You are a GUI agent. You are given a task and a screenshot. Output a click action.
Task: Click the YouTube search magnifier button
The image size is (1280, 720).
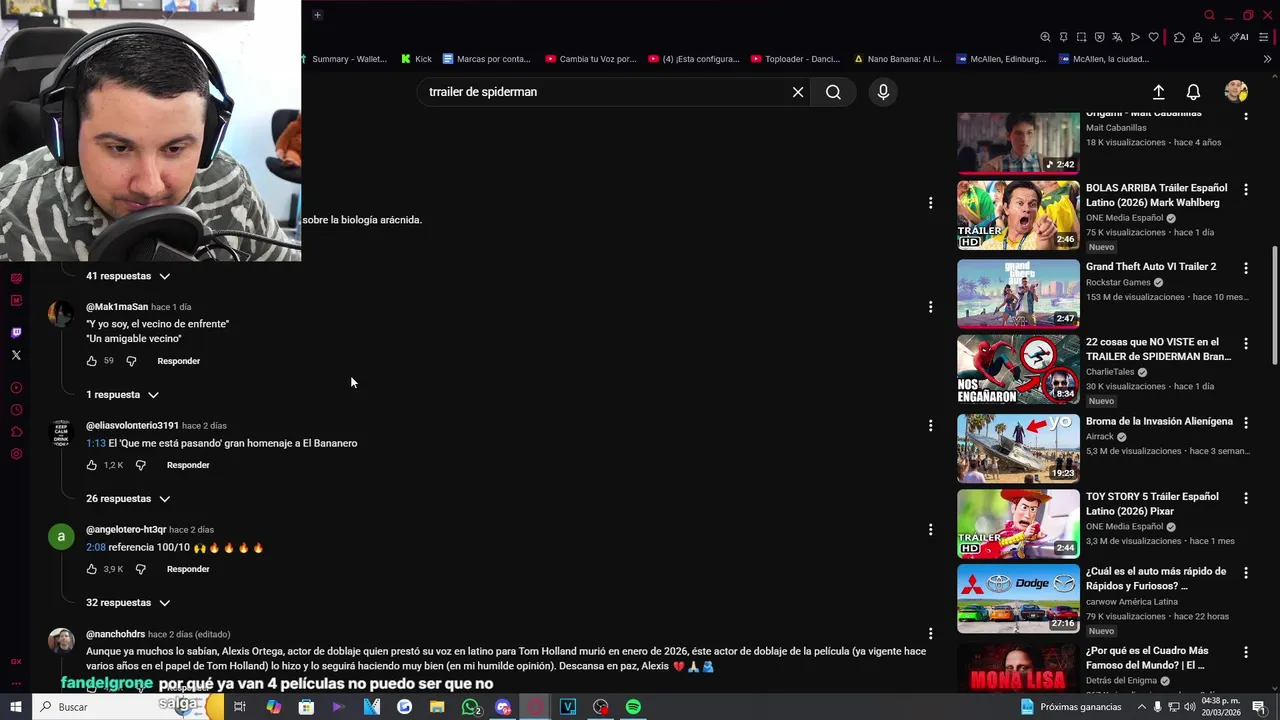833,92
